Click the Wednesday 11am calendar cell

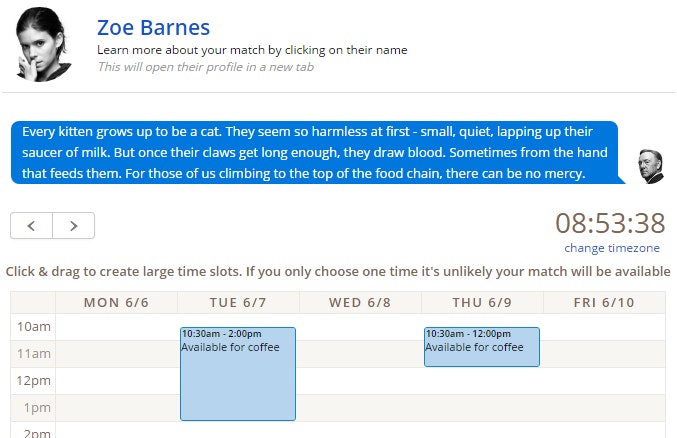pos(360,354)
